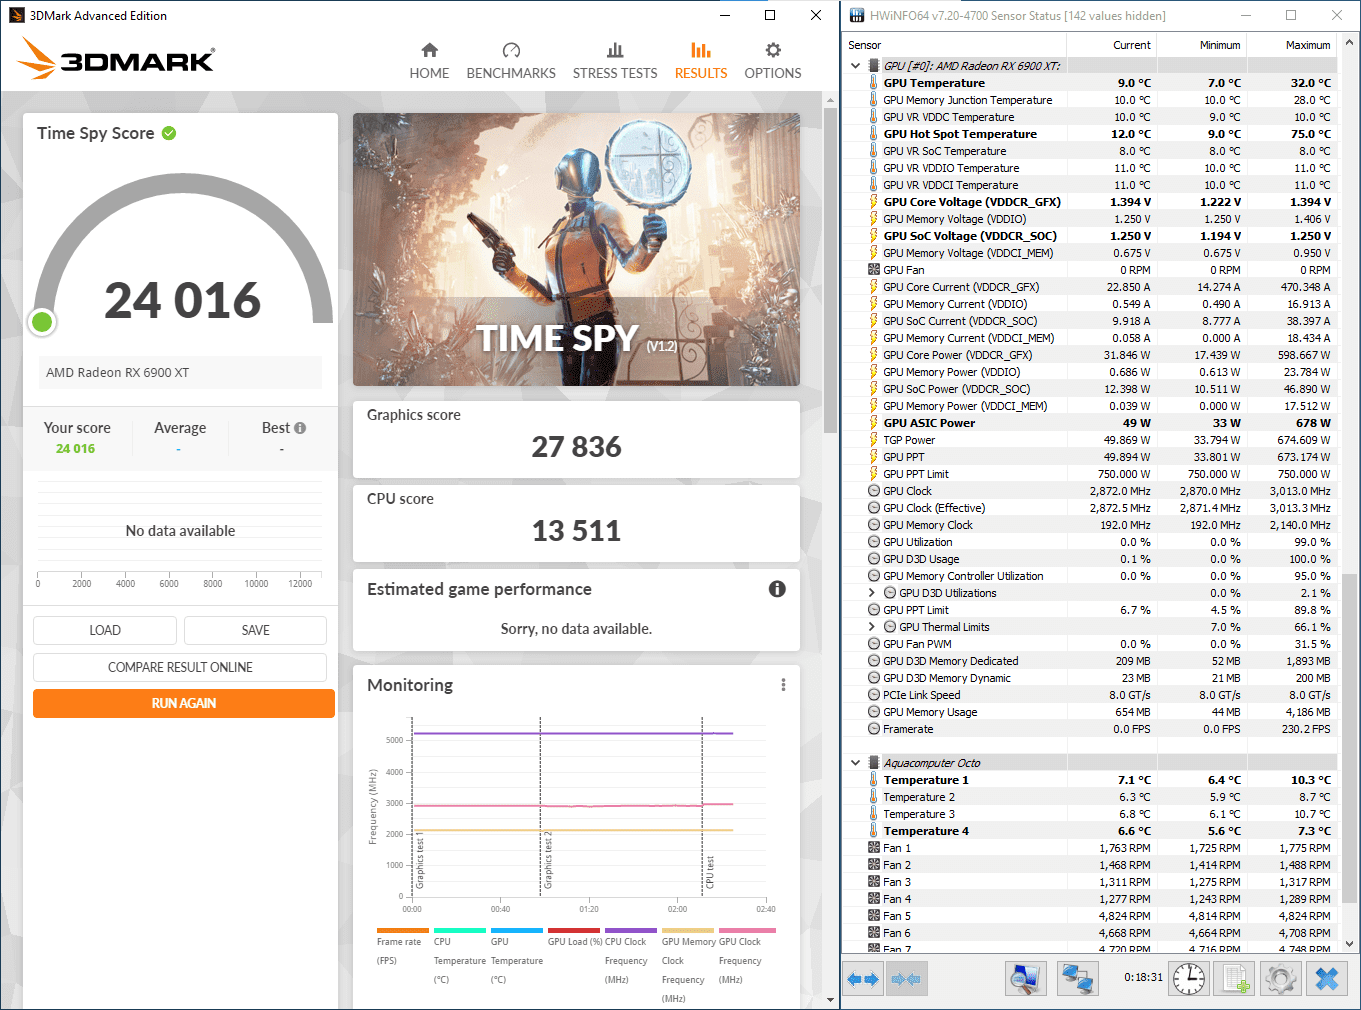The image size is (1361, 1010).
Task: Click the info icon next to Best
Action: (x=300, y=428)
